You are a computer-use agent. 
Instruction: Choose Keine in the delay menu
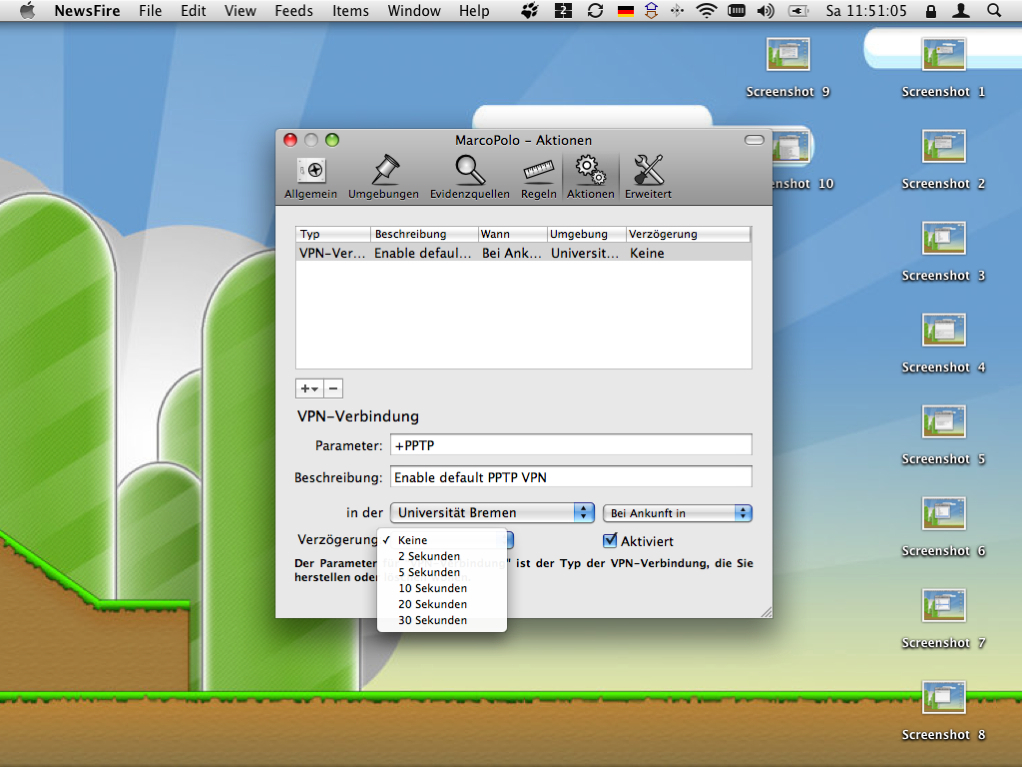click(x=442, y=540)
